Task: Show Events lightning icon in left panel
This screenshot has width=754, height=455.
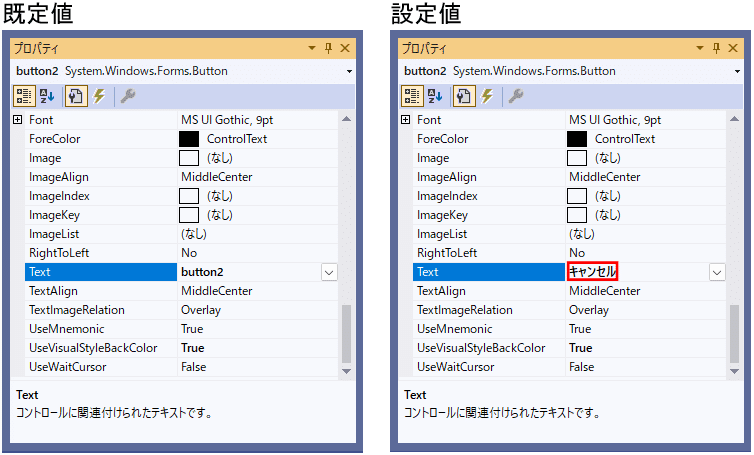Action: (99, 96)
